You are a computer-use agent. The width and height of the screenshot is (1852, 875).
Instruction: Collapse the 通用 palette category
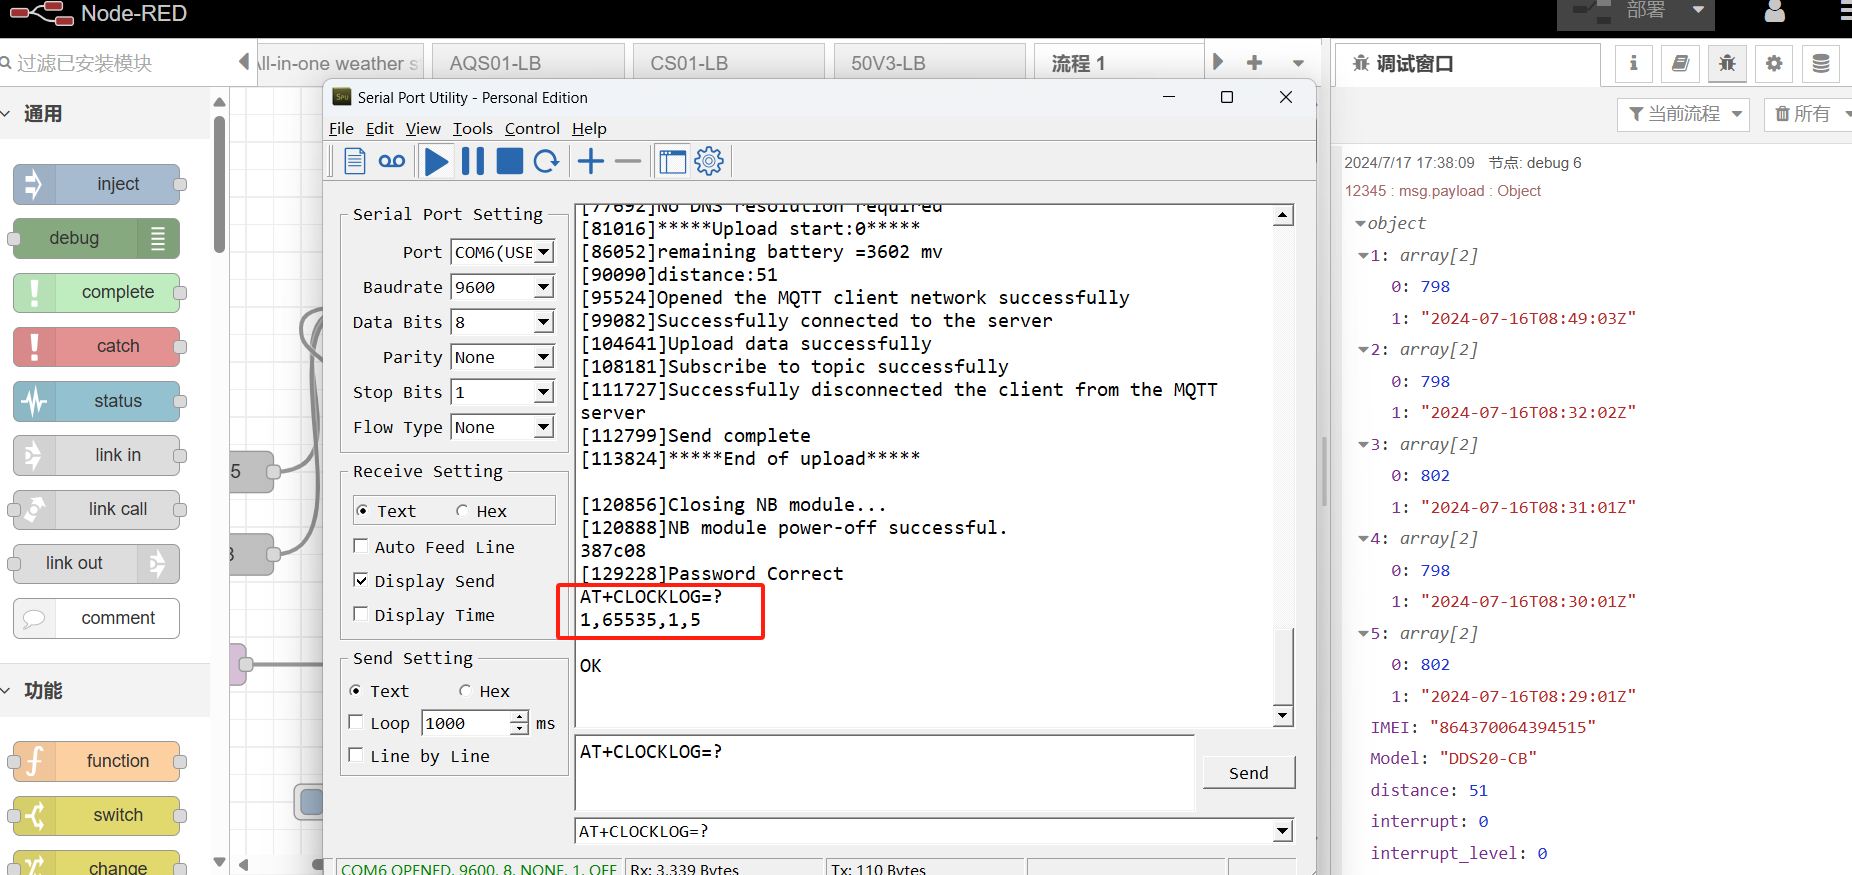pyautogui.click(x=105, y=114)
